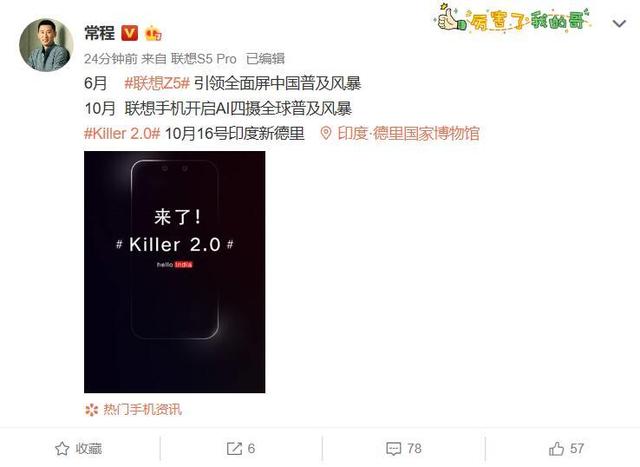
Task: Open 印度·德里国家博物馆 location link
Action: 408,133
